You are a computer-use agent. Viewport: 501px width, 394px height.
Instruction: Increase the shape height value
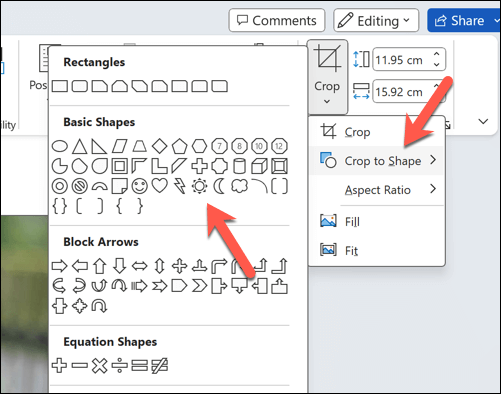point(436,54)
